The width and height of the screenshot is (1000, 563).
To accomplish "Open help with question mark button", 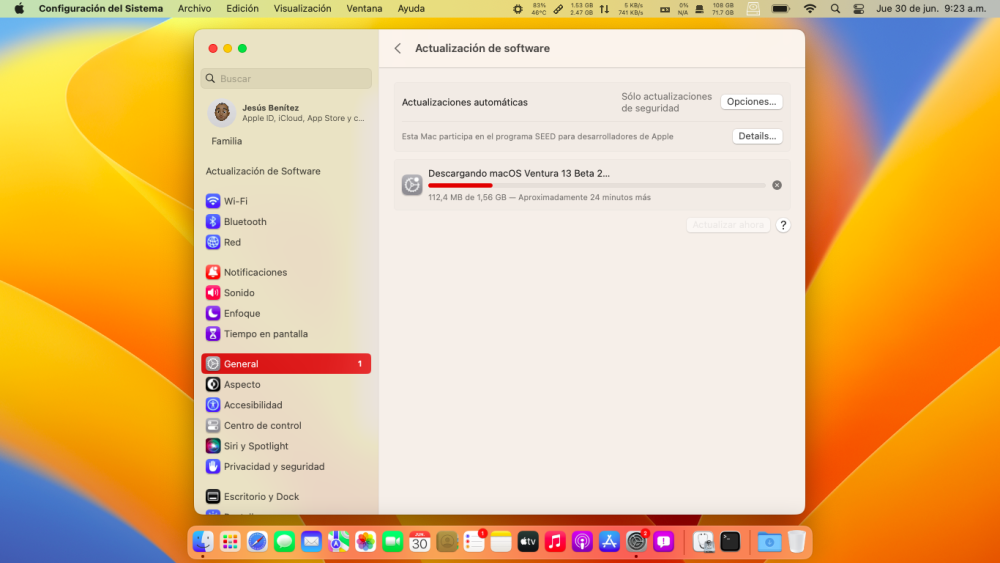I will pos(783,225).
